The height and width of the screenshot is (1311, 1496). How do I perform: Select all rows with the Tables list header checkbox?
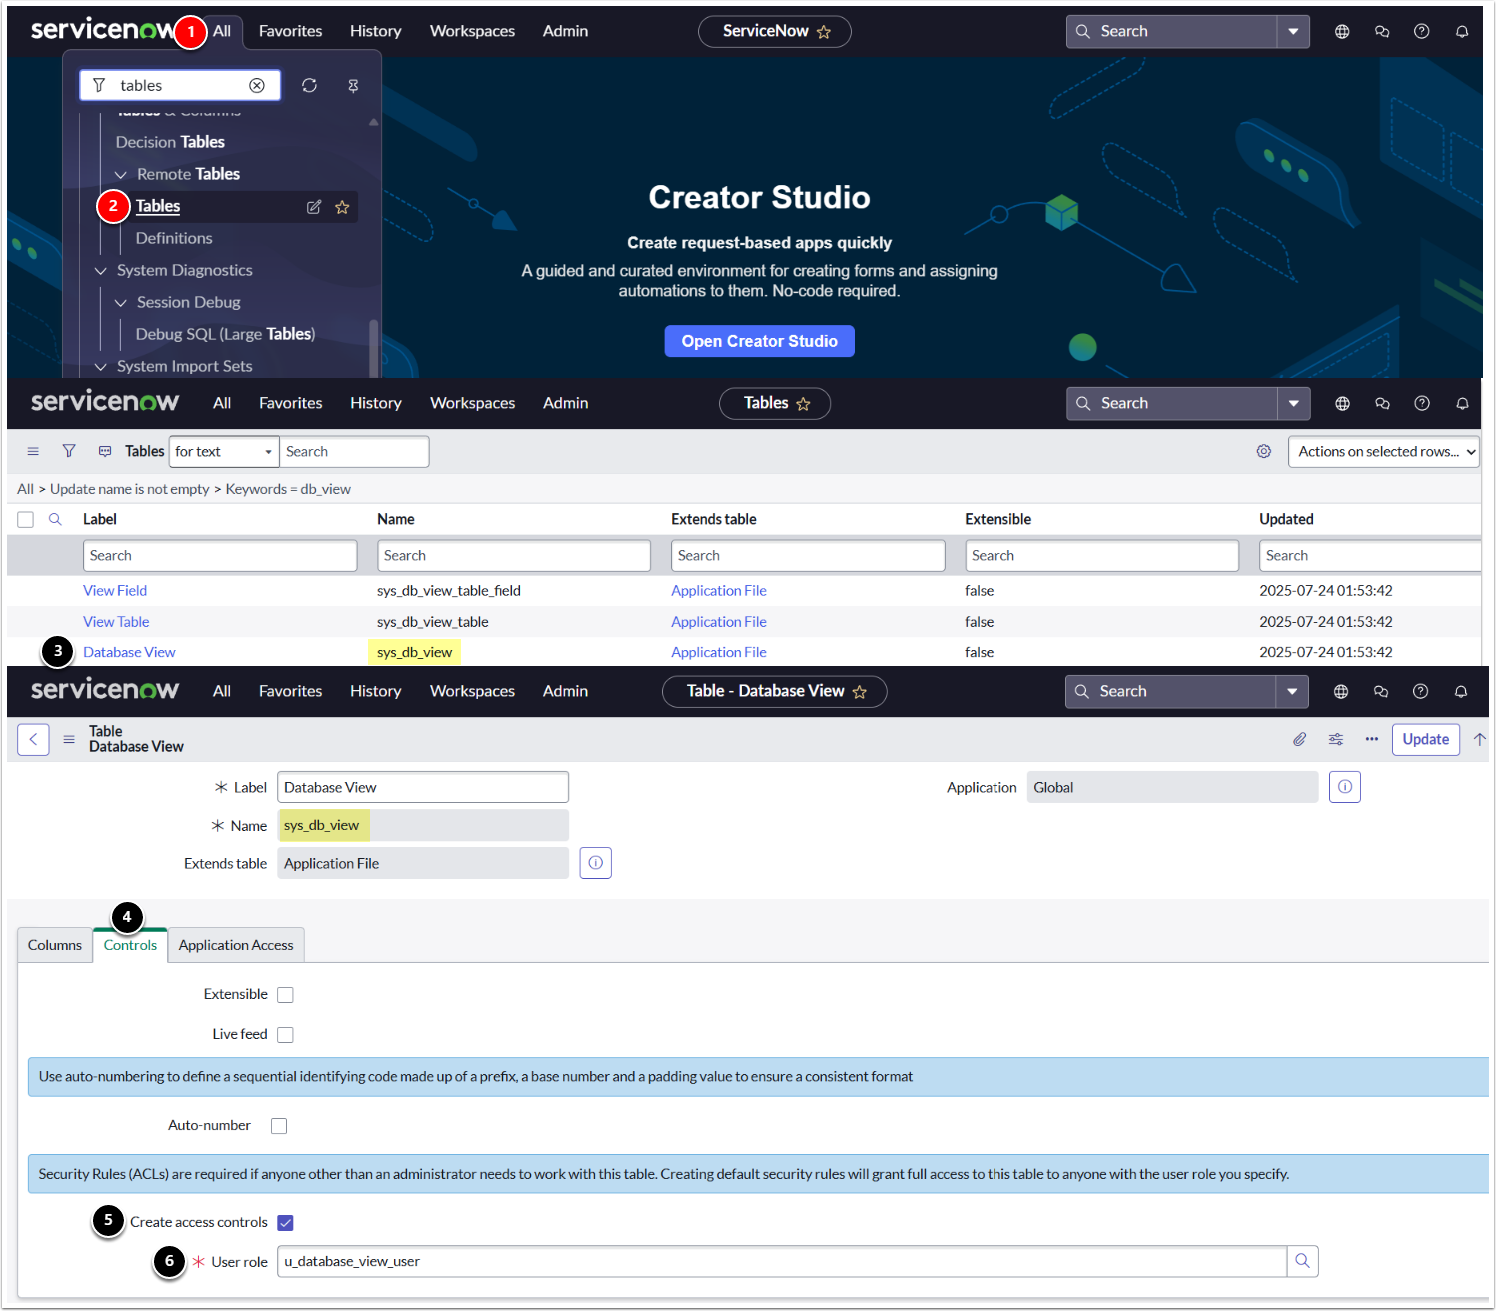pyautogui.click(x=26, y=520)
